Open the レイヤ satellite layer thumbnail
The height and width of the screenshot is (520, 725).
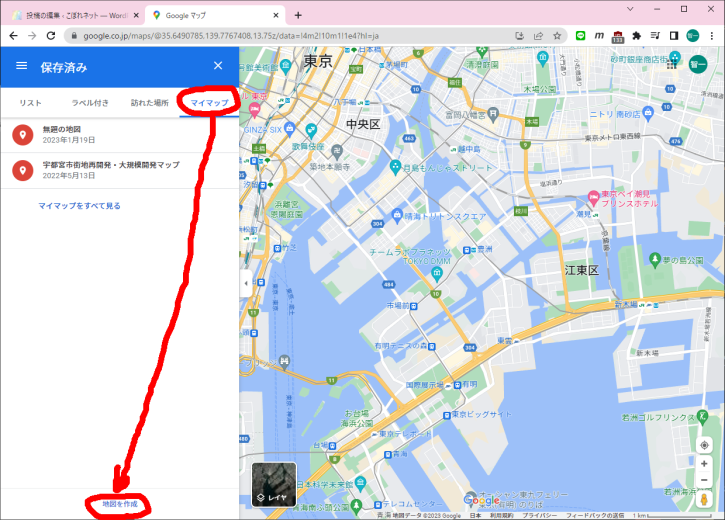(274, 484)
